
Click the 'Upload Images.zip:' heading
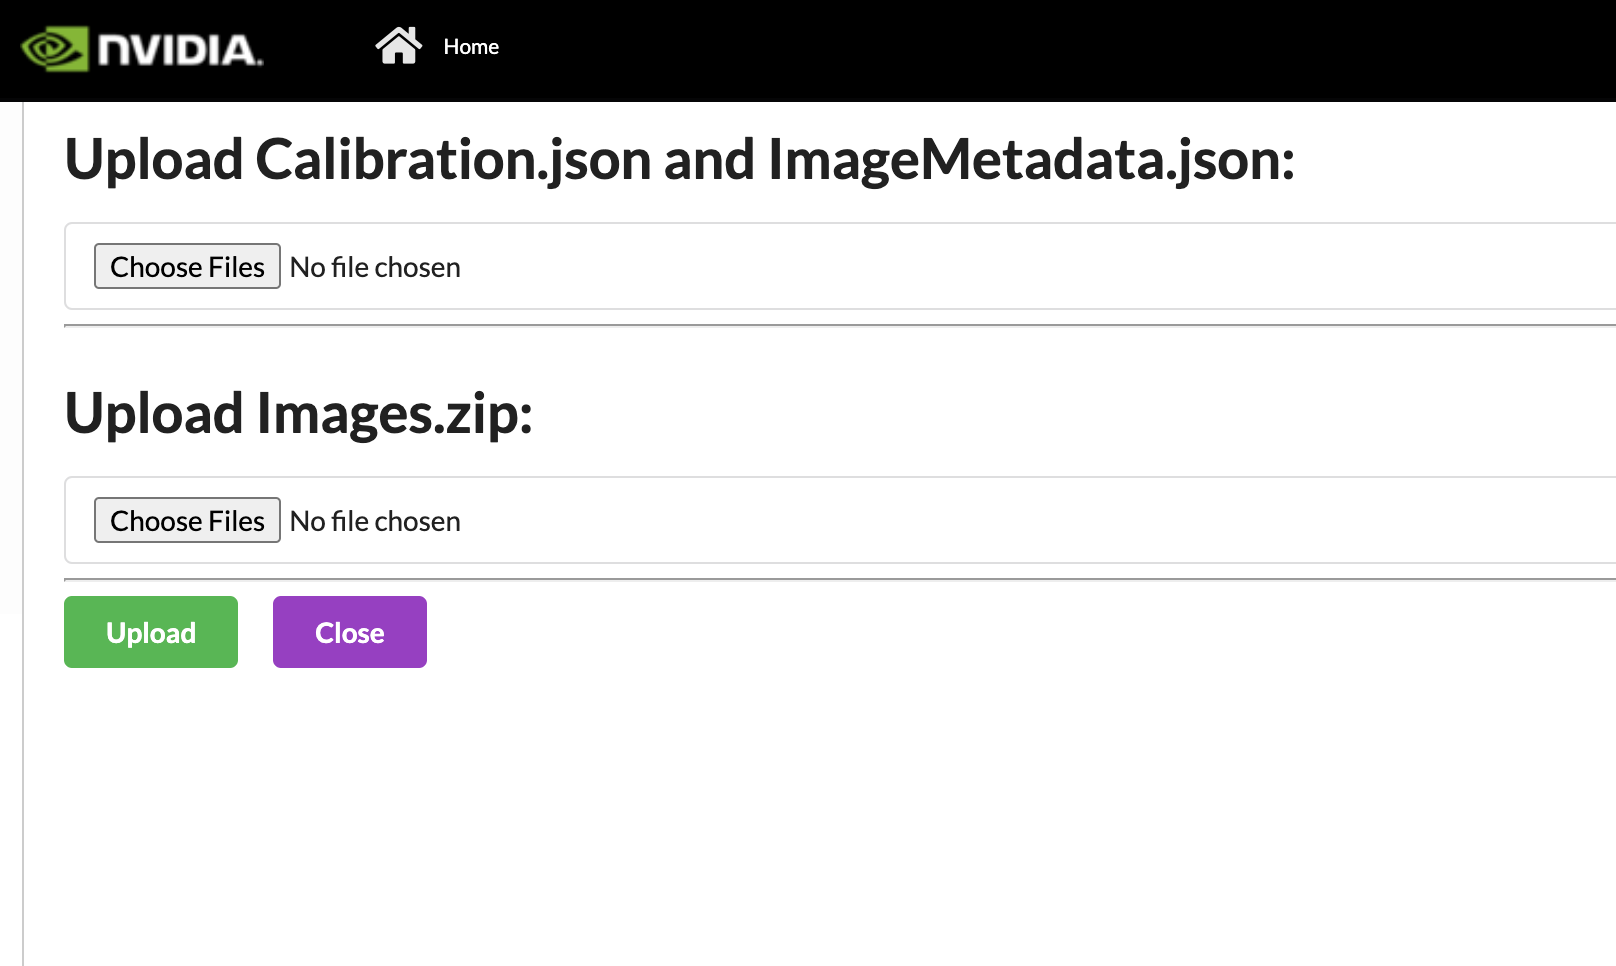coord(298,414)
